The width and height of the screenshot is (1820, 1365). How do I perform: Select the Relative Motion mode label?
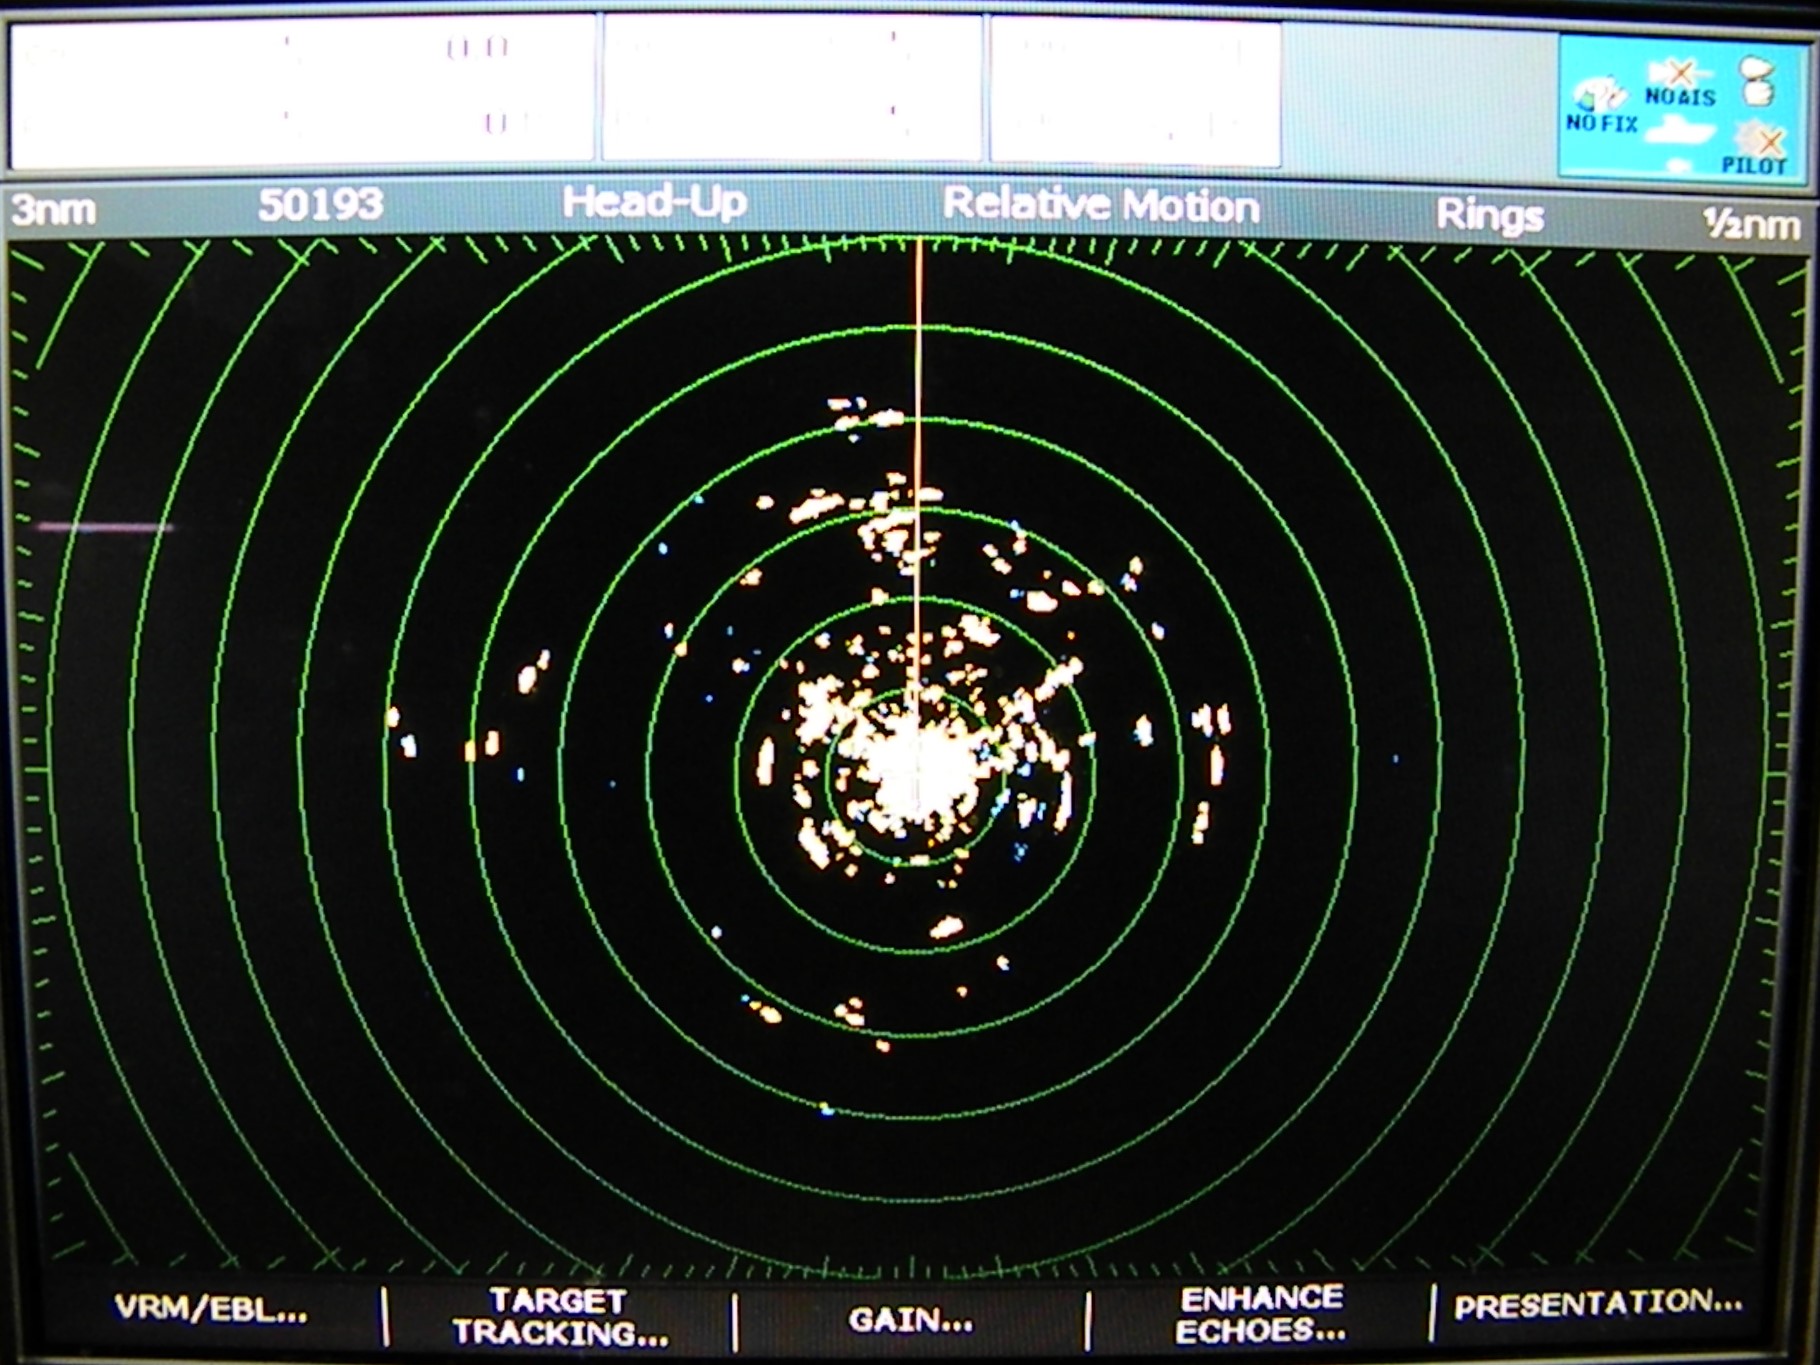pos(1101,205)
